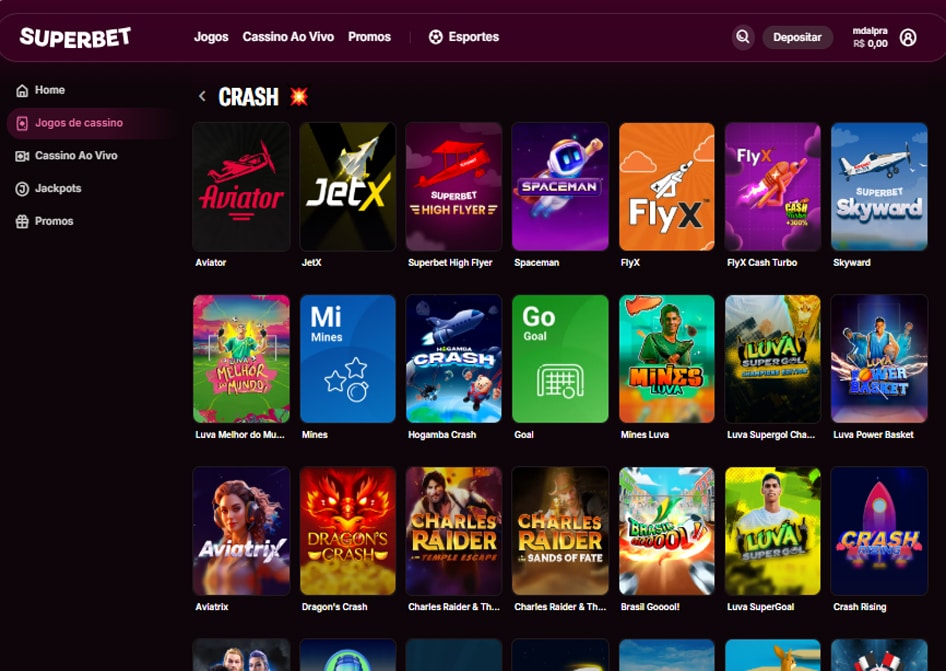Select the Home icon in the sidebar
Viewport: 946px width, 671px height.
click(22, 90)
